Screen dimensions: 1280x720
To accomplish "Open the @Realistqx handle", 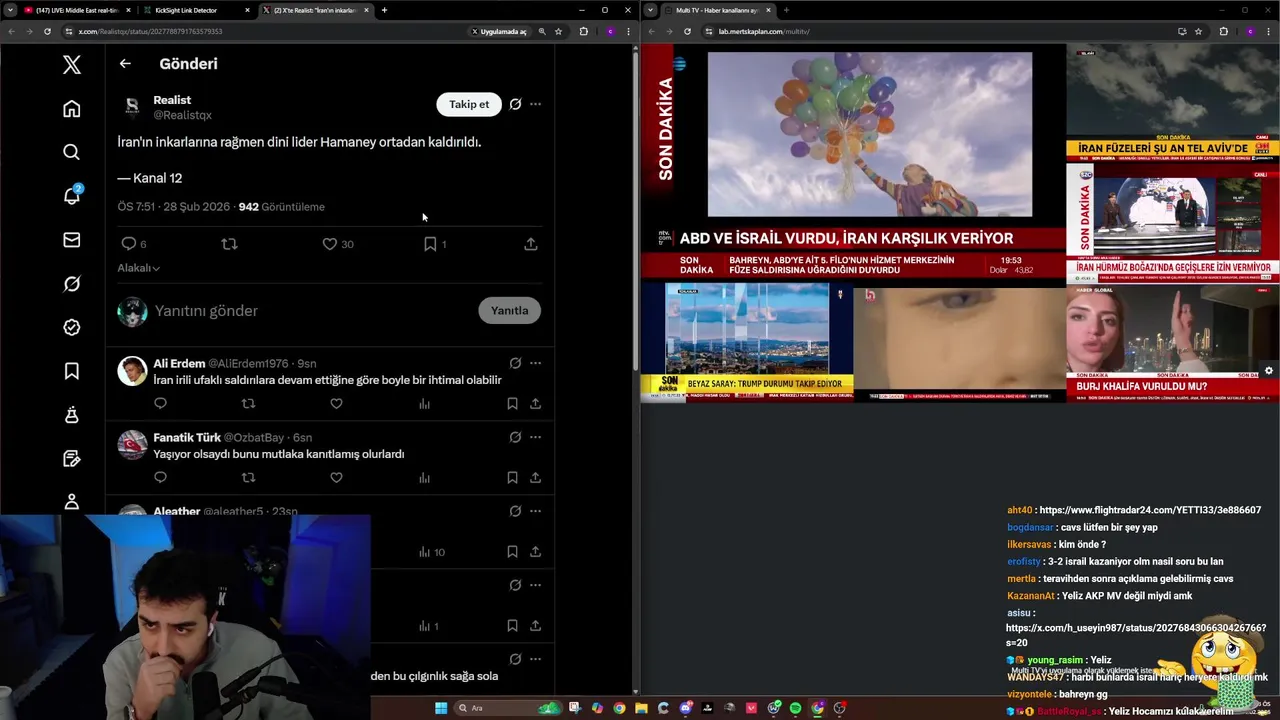I will point(182,115).
